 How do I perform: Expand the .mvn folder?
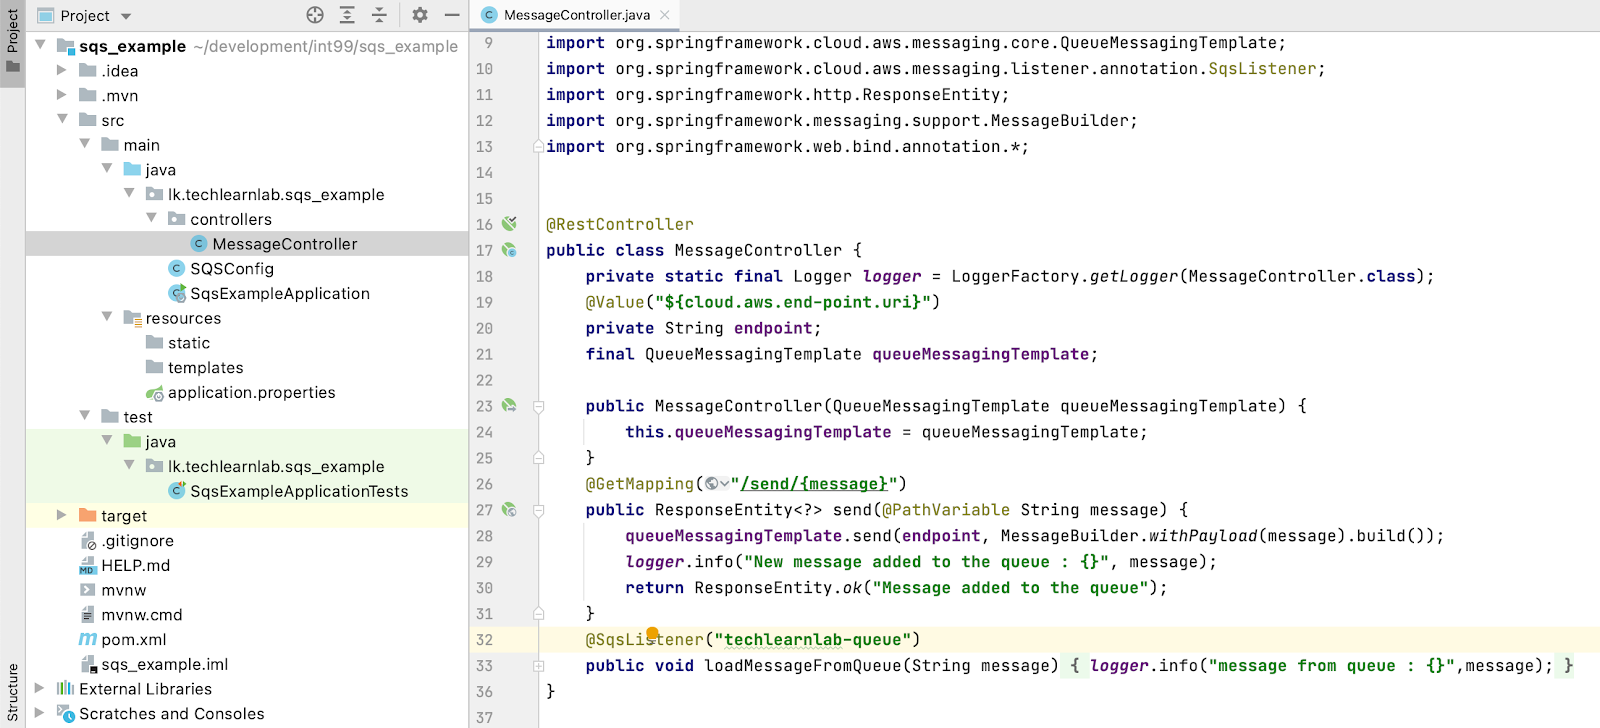pos(62,95)
